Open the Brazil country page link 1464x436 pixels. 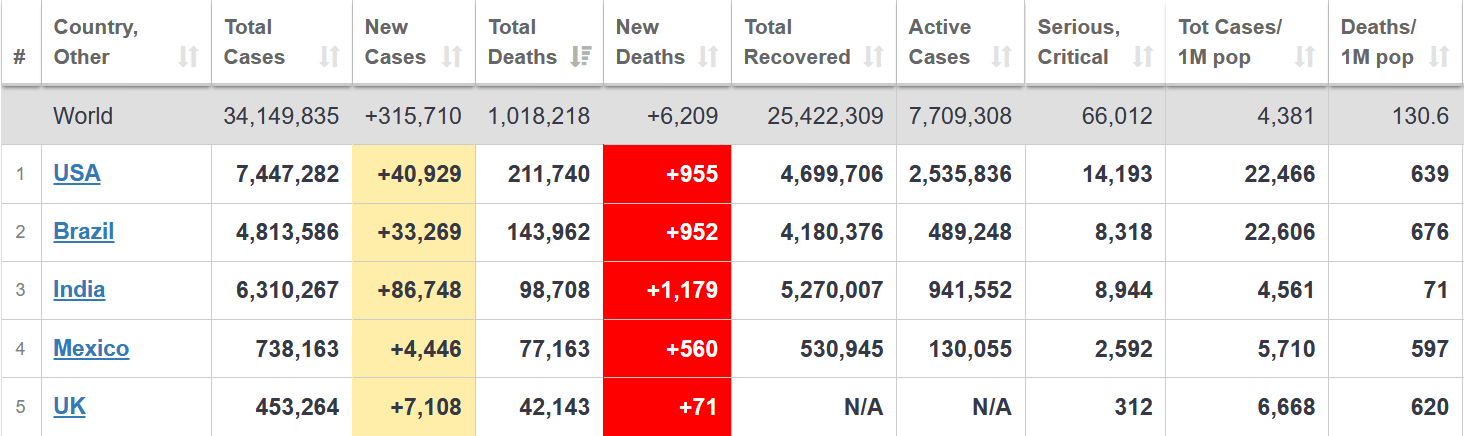pos(84,232)
